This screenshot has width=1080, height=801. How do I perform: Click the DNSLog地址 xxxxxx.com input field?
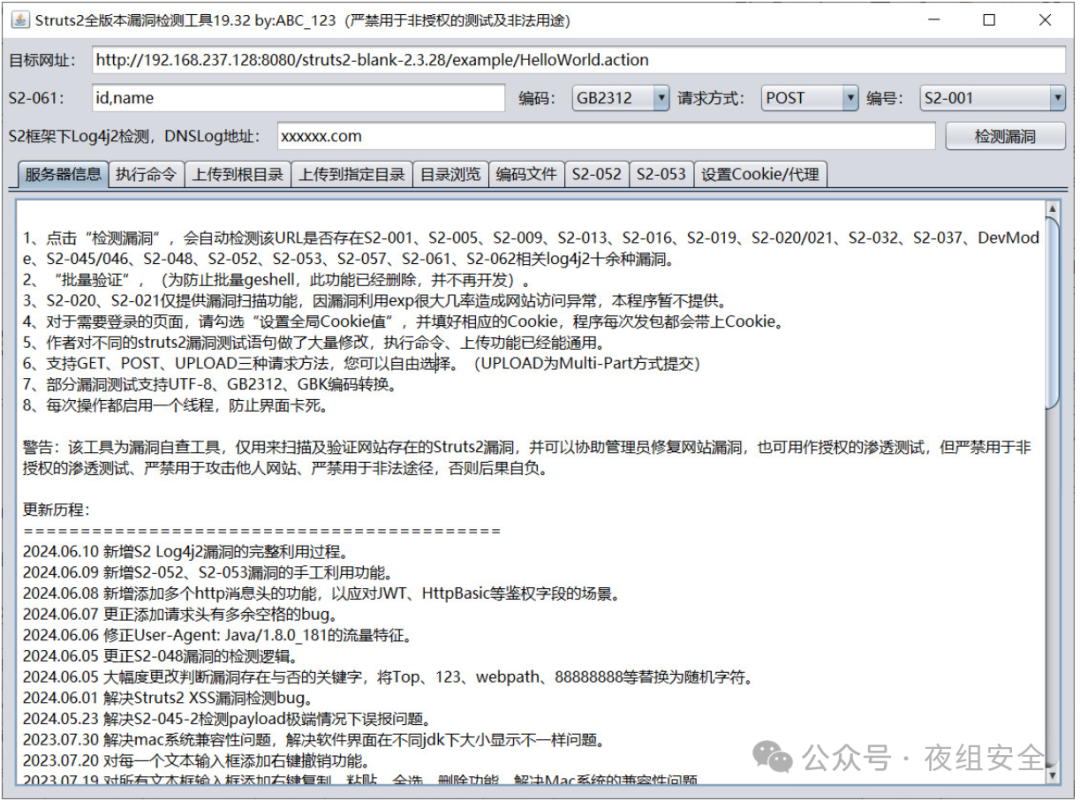point(606,136)
